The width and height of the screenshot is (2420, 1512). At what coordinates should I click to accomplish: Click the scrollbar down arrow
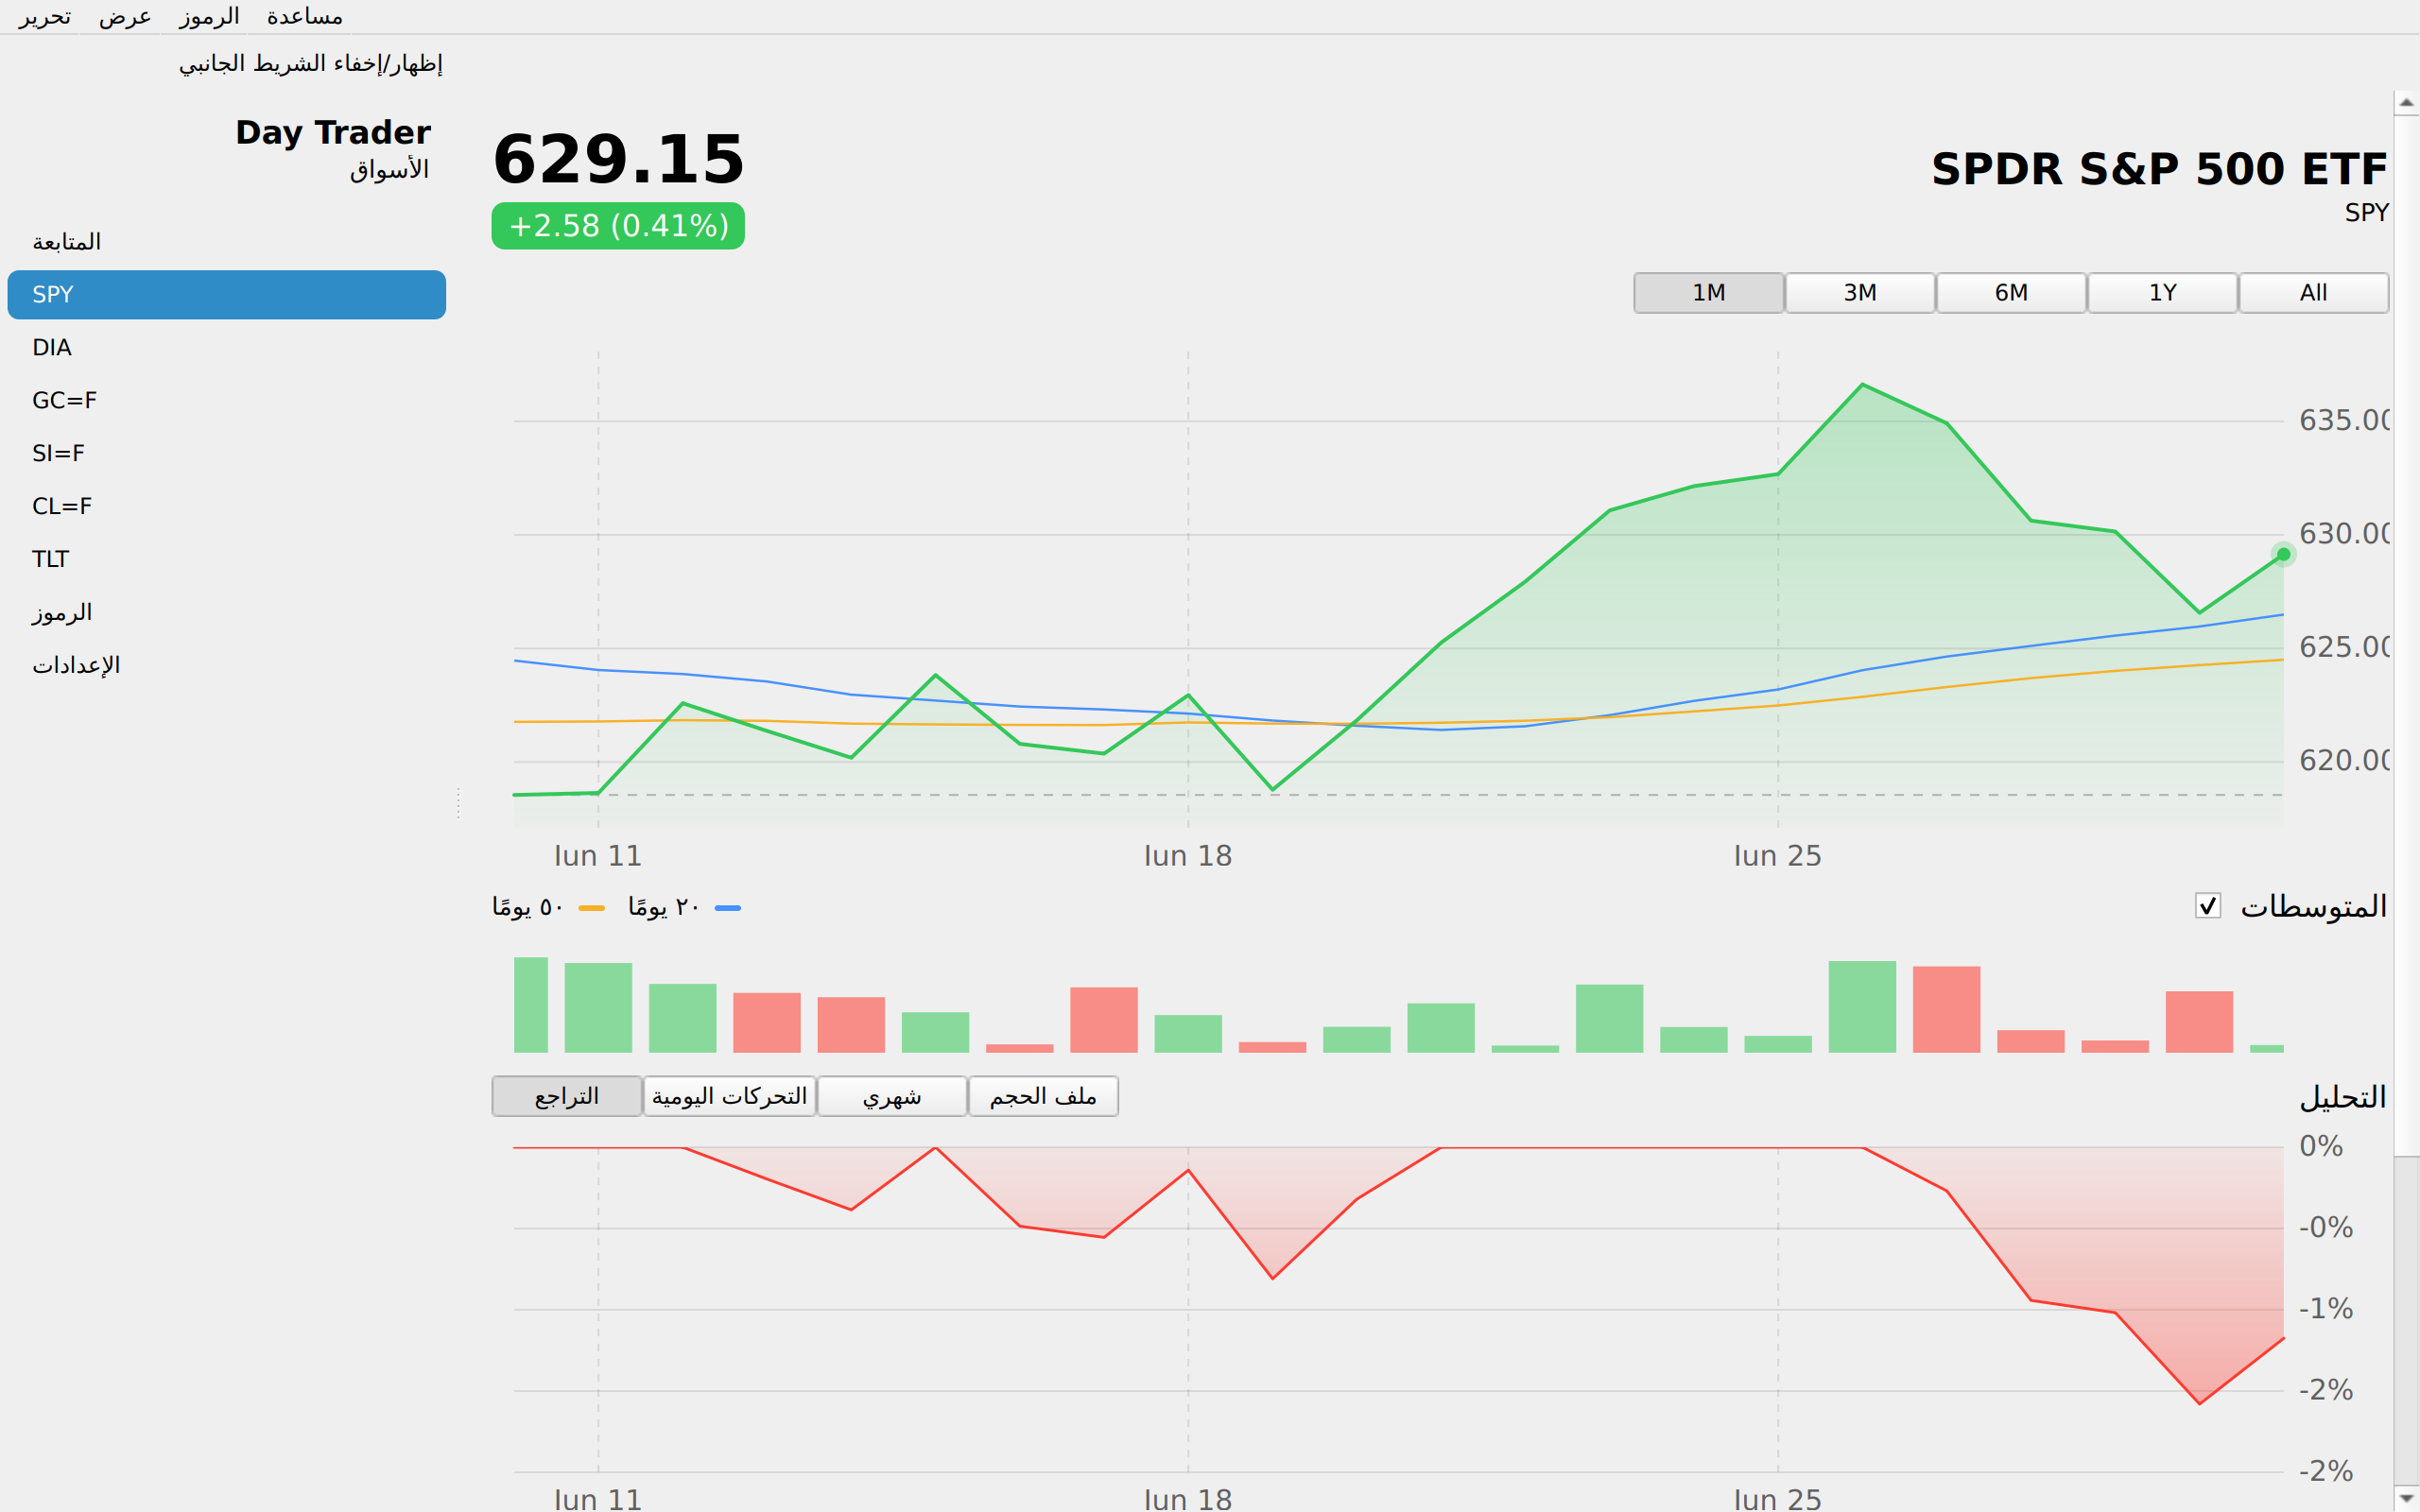click(2407, 1499)
